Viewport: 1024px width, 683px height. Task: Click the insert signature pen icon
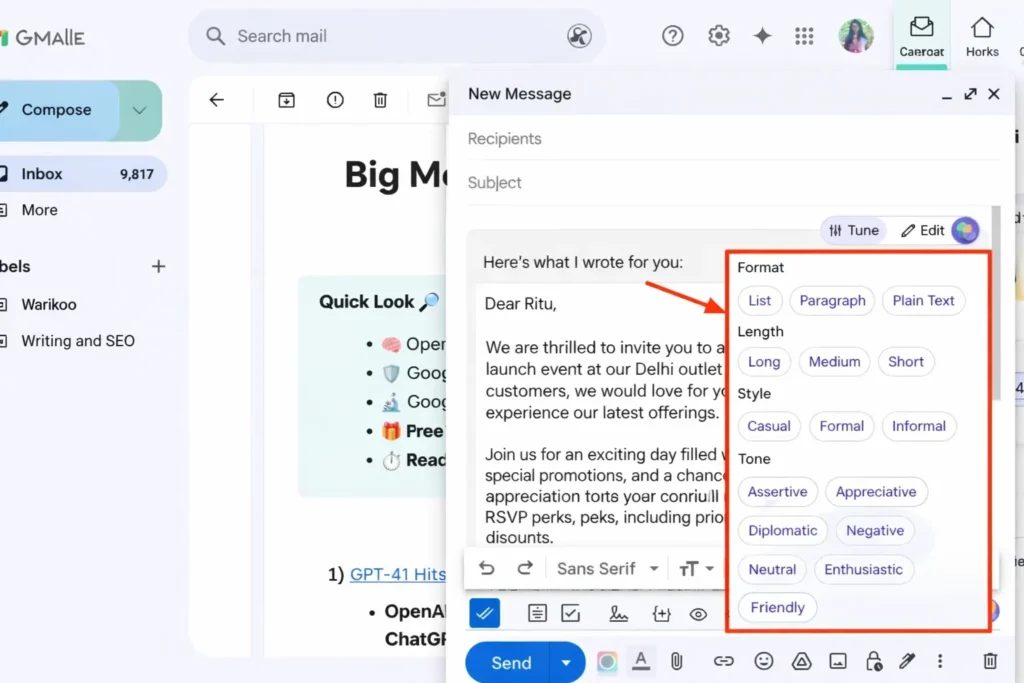(907, 661)
